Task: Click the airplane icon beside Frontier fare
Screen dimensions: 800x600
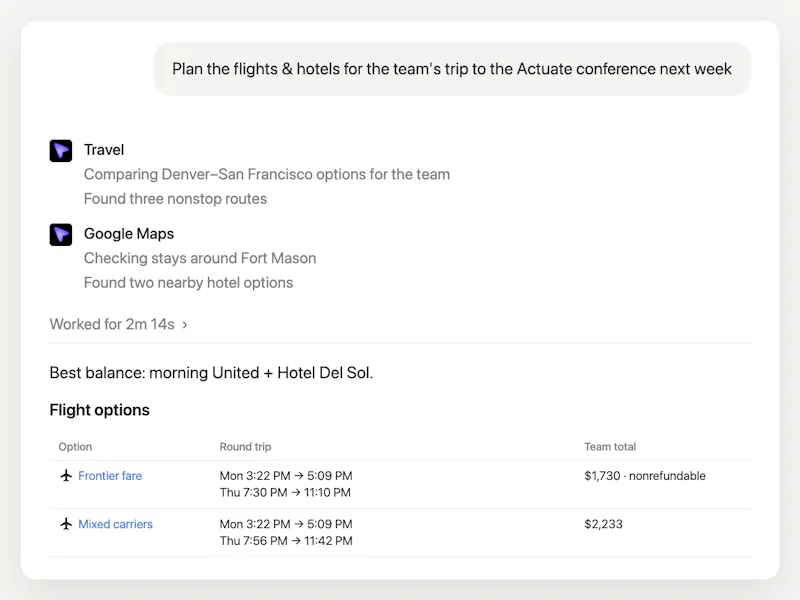Action: point(66,476)
